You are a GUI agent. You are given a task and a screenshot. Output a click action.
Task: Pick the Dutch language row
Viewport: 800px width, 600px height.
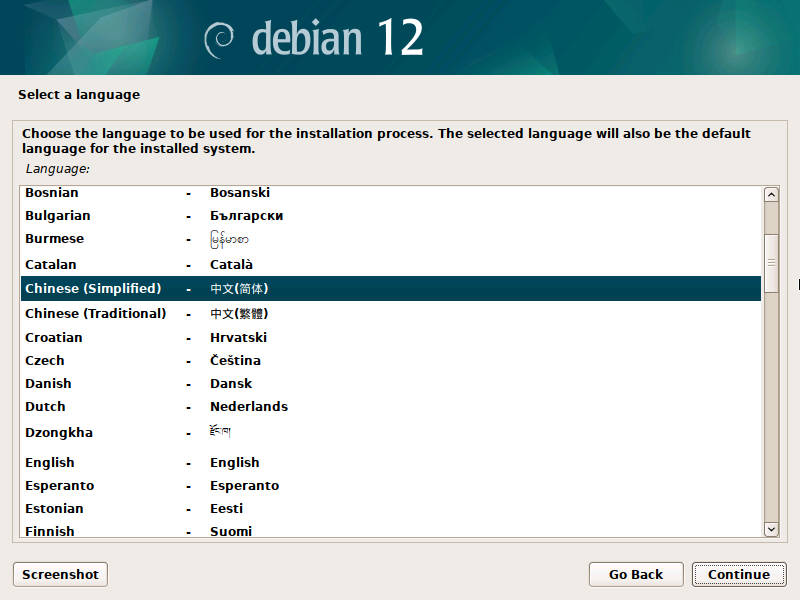(x=45, y=406)
